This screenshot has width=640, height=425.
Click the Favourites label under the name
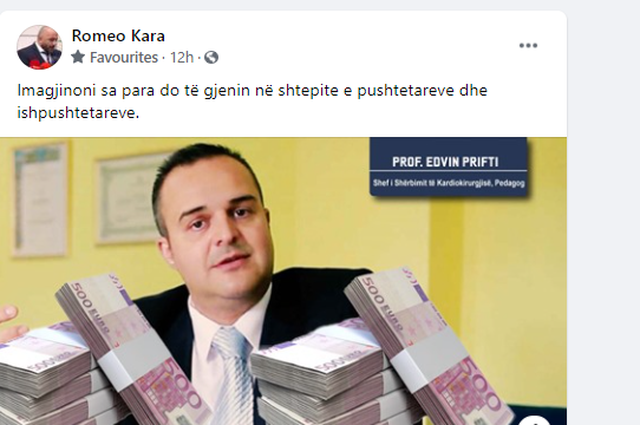[x=124, y=58]
